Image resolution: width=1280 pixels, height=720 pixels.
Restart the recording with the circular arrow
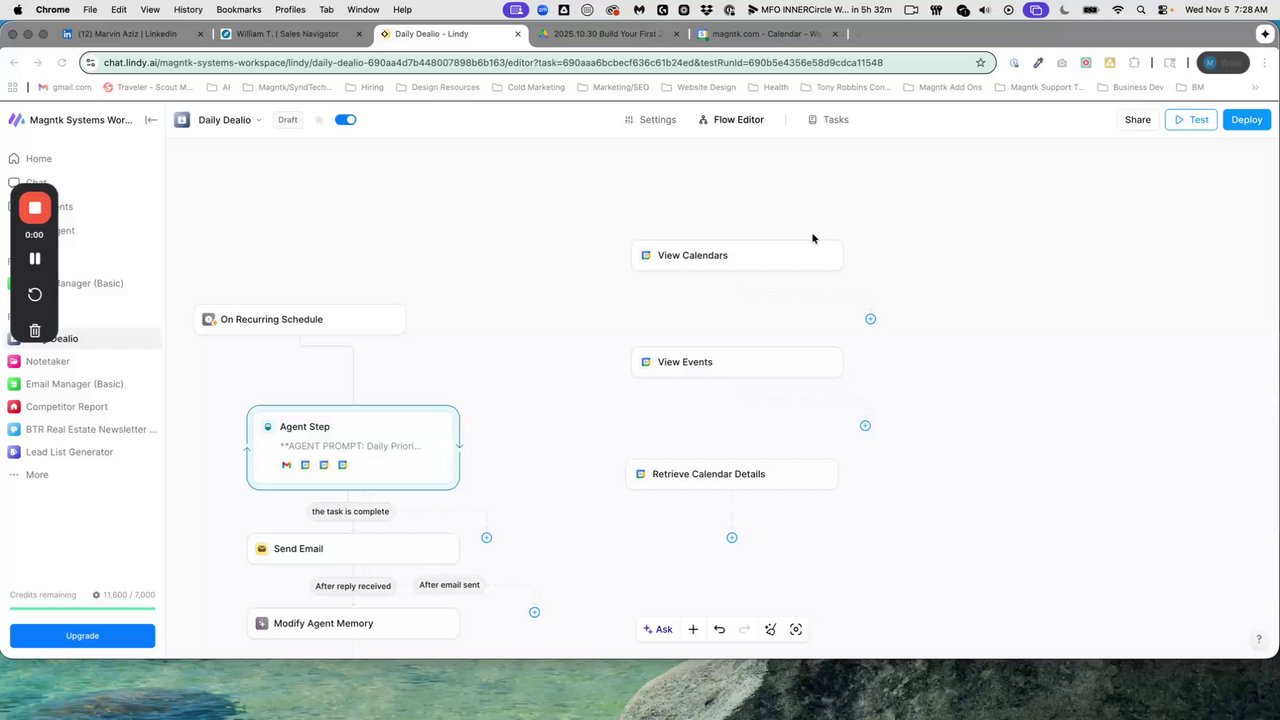pos(35,294)
